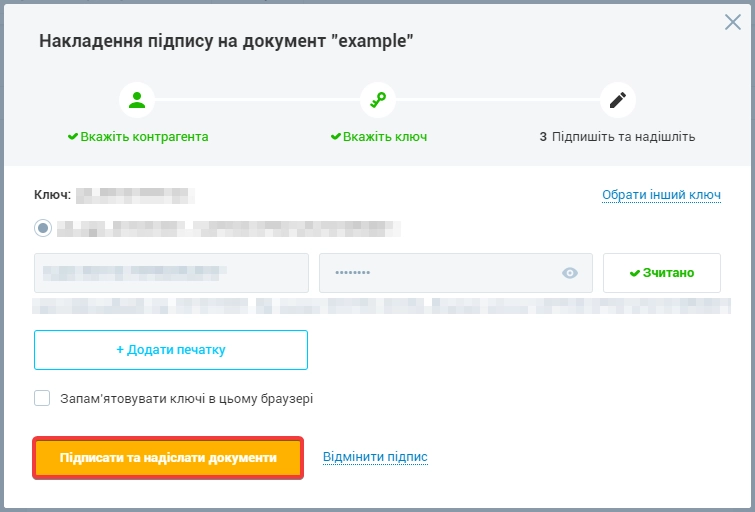
Task: Show password with the eye icon
Action: click(570, 273)
